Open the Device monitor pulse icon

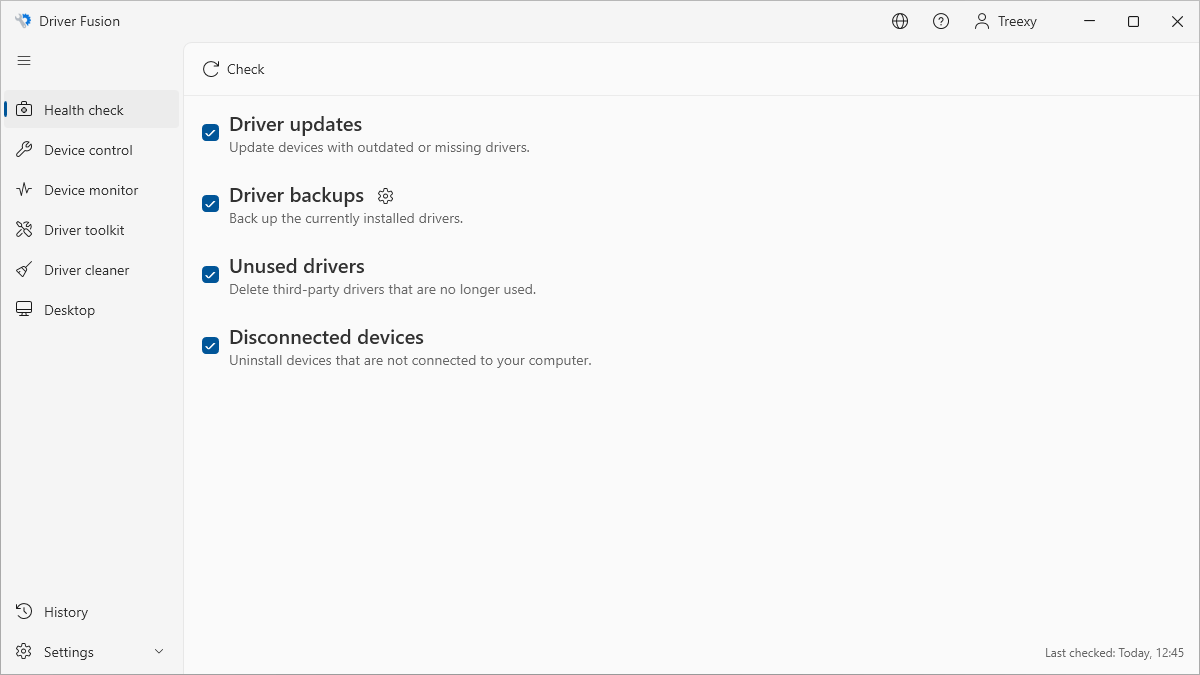[x=24, y=190]
